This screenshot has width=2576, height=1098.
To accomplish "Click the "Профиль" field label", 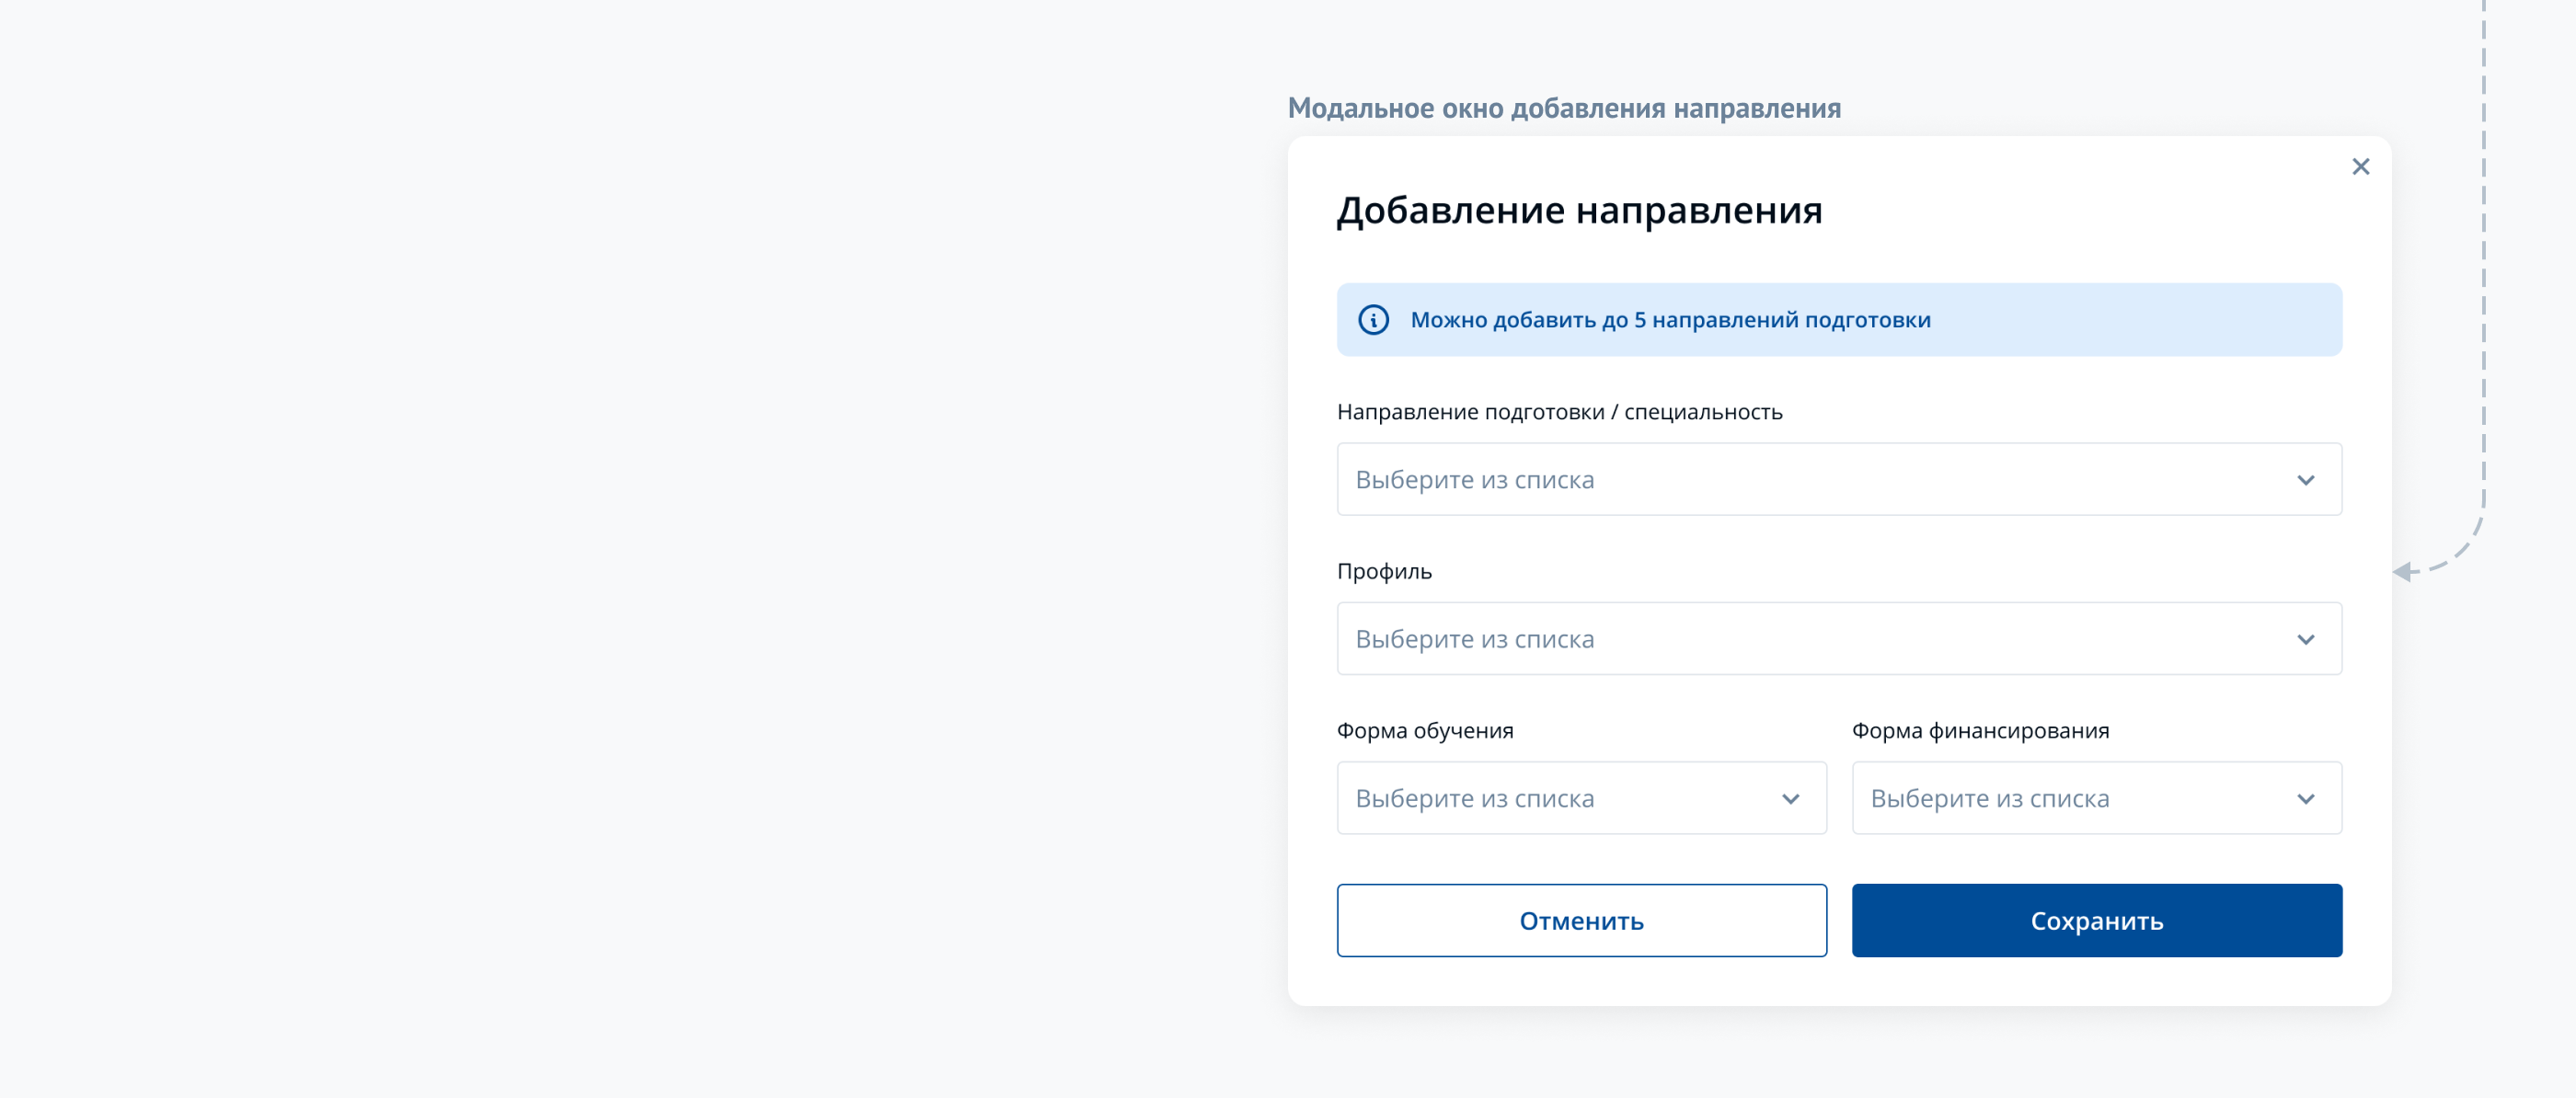I will pos(1384,572).
